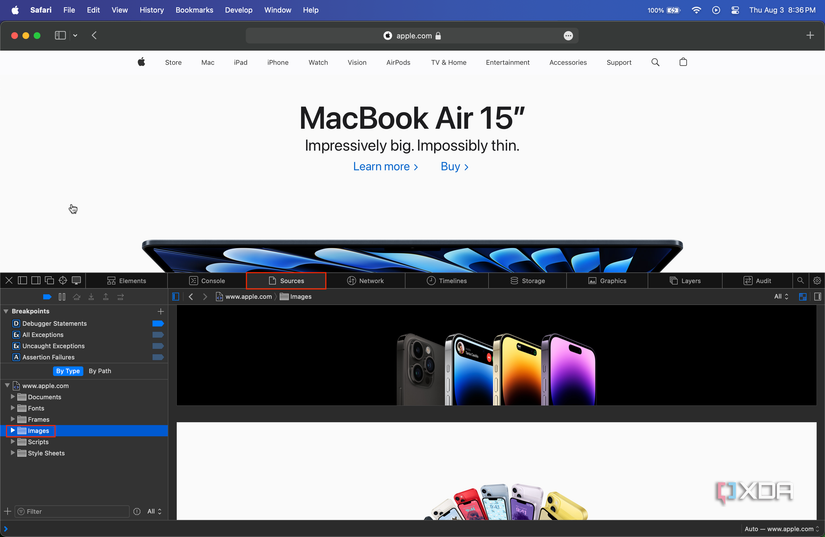Open the Support link in Apple navigation
Screen dimensions: 825x537
click(619, 62)
